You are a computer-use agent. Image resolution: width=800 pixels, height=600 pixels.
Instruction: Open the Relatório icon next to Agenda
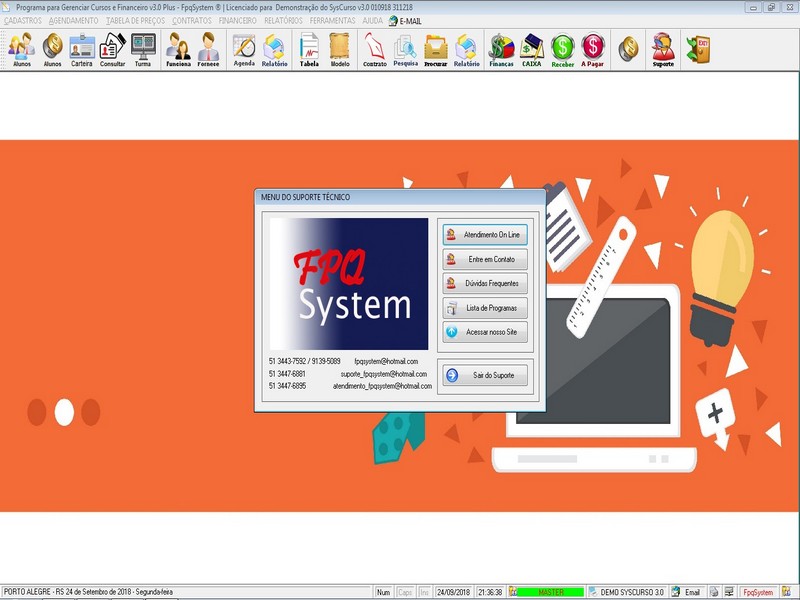tap(274, 49)
